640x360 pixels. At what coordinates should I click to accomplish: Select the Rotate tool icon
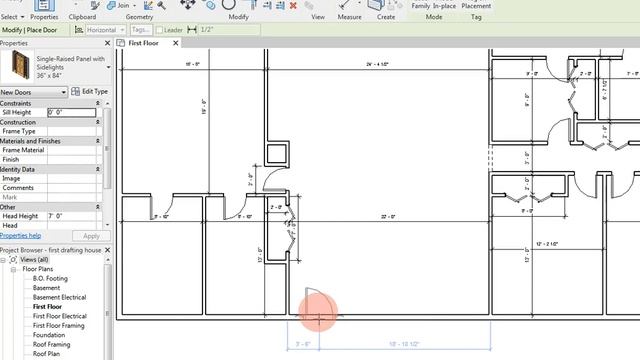click(x=229, y=4)
